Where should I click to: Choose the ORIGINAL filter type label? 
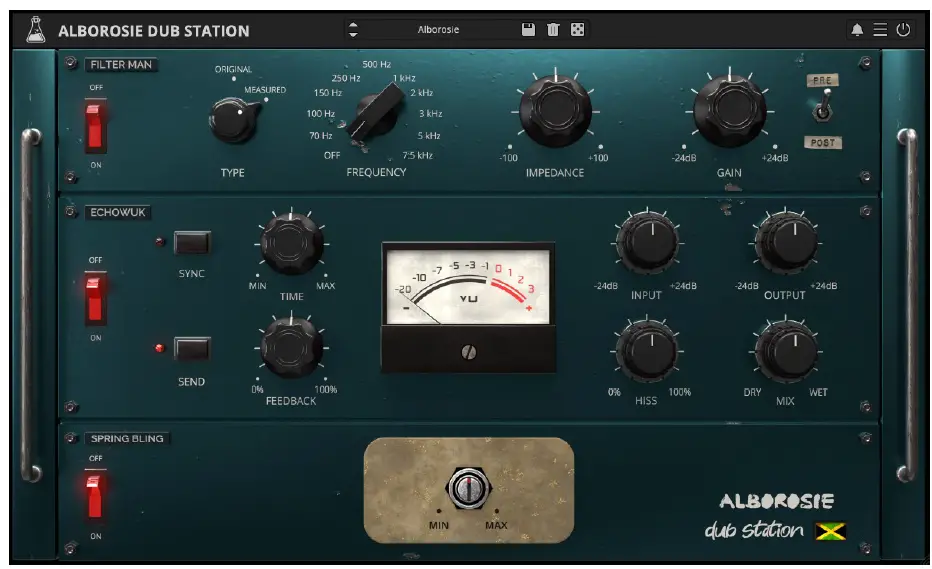pos(233,70)
